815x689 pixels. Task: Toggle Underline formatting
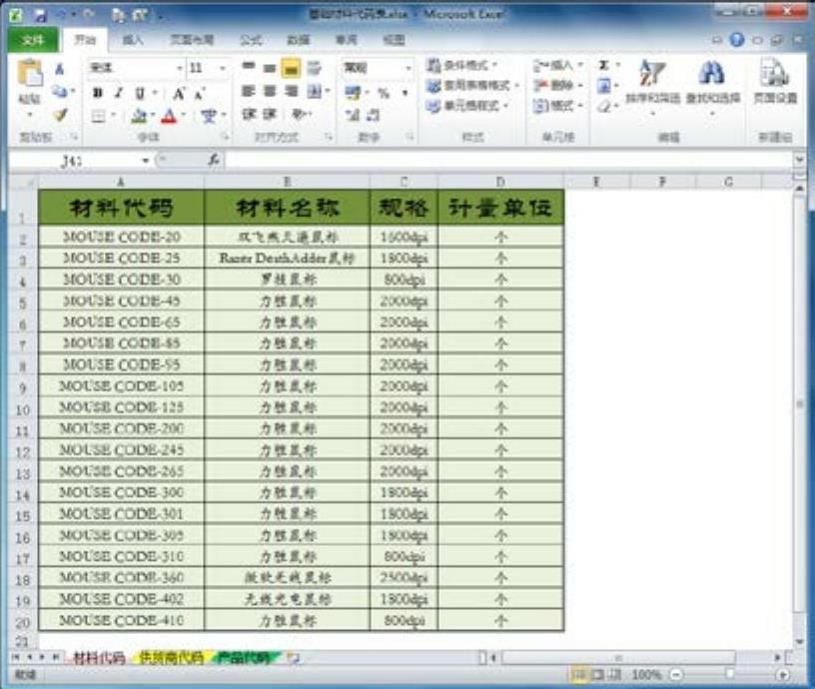[x=139, y=93]
